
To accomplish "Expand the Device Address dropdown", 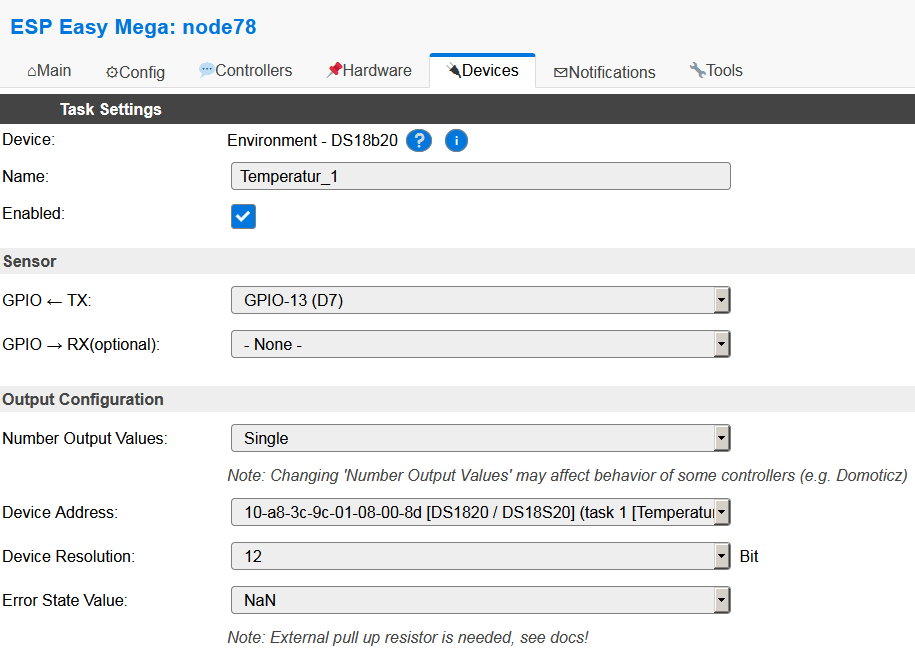I will point(480,513).
